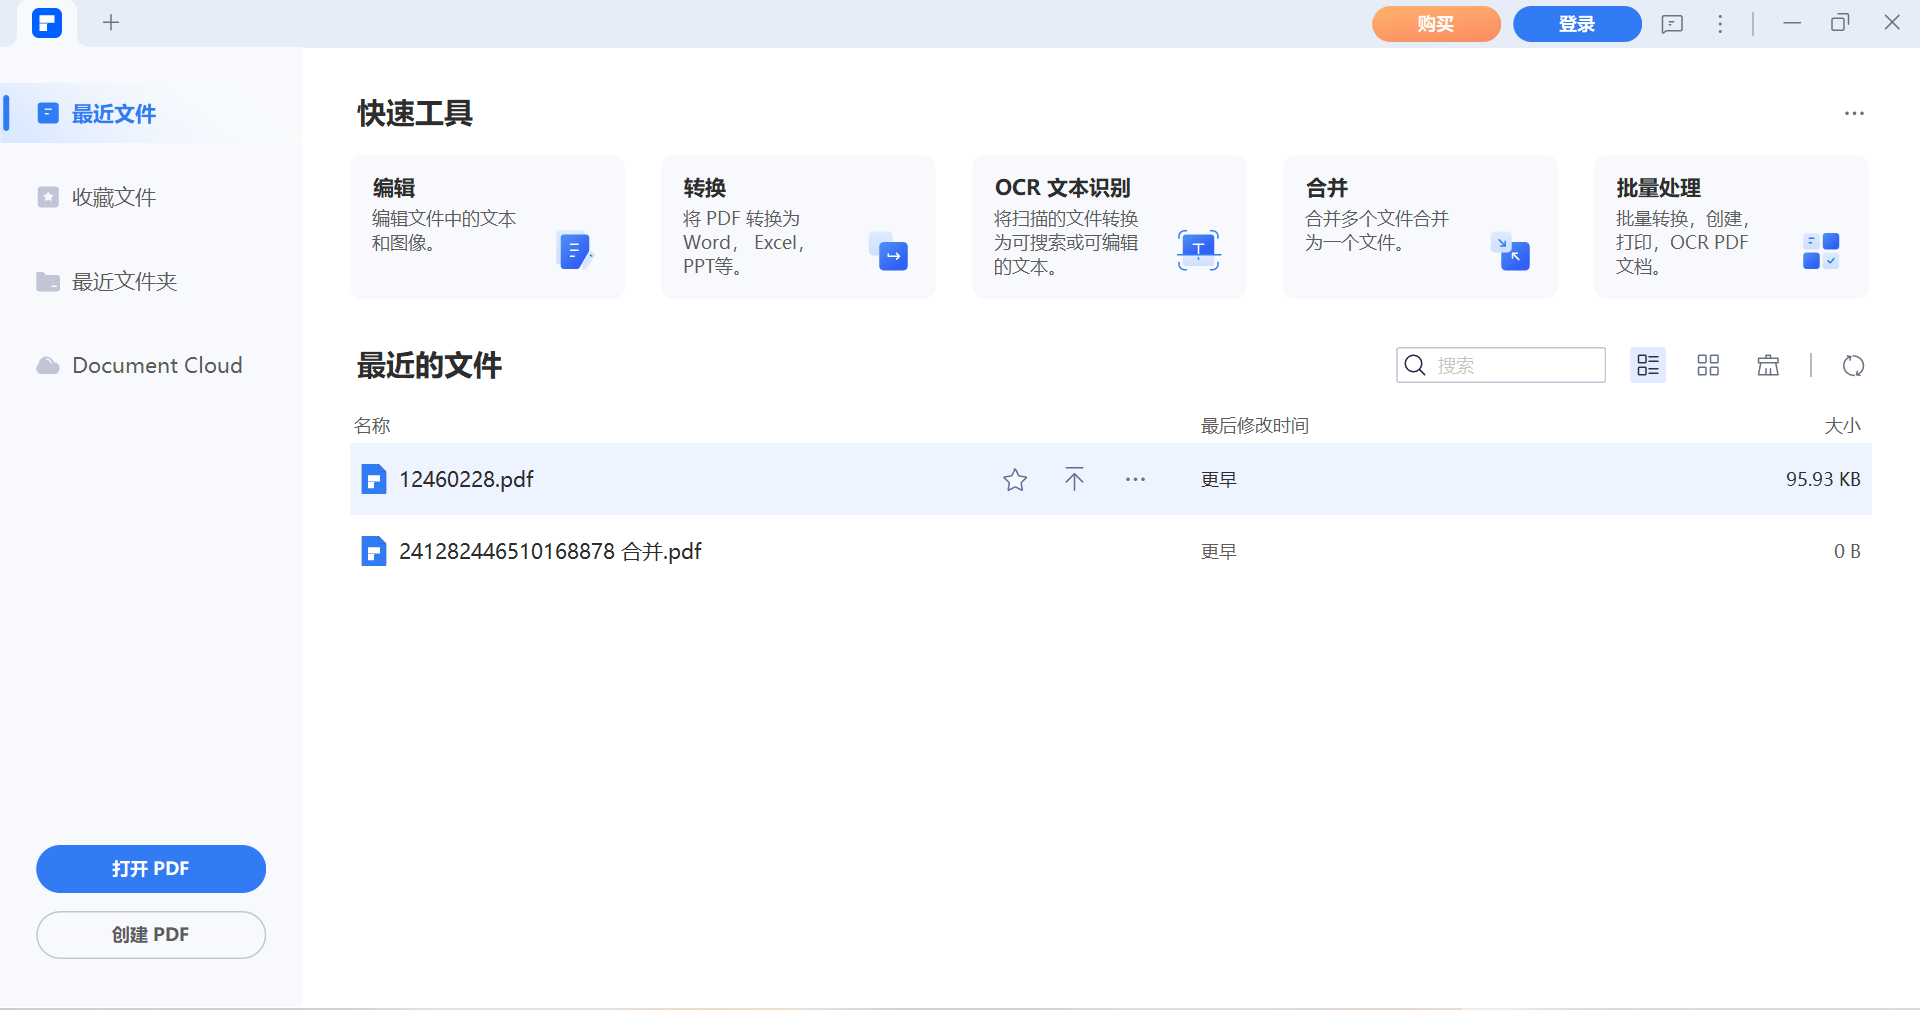Open the 合并.pdf file in list
Image resolution: width=1920 pixels, height=1010 pixels.
click(x=550, y=552)
